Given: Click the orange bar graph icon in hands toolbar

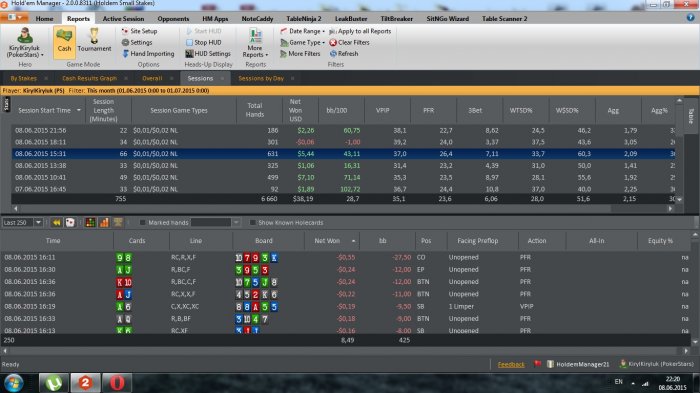Looking at the screenshot, I should coord(104,222).
